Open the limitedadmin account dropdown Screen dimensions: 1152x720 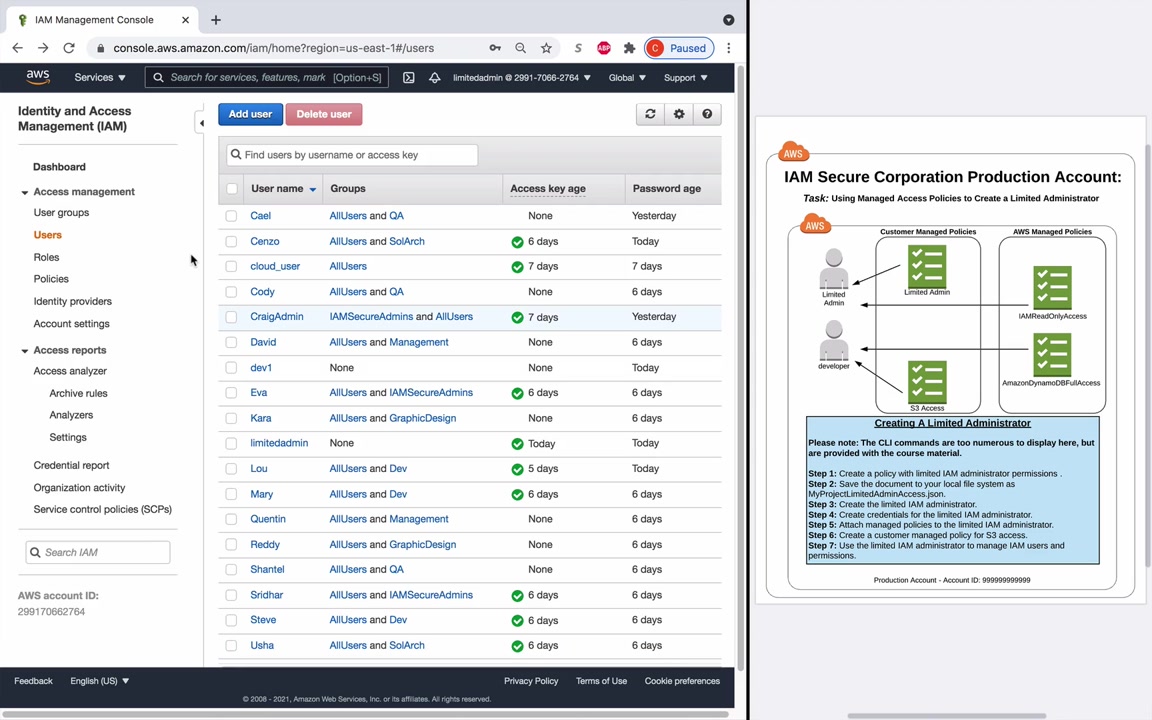pos(522,77)
